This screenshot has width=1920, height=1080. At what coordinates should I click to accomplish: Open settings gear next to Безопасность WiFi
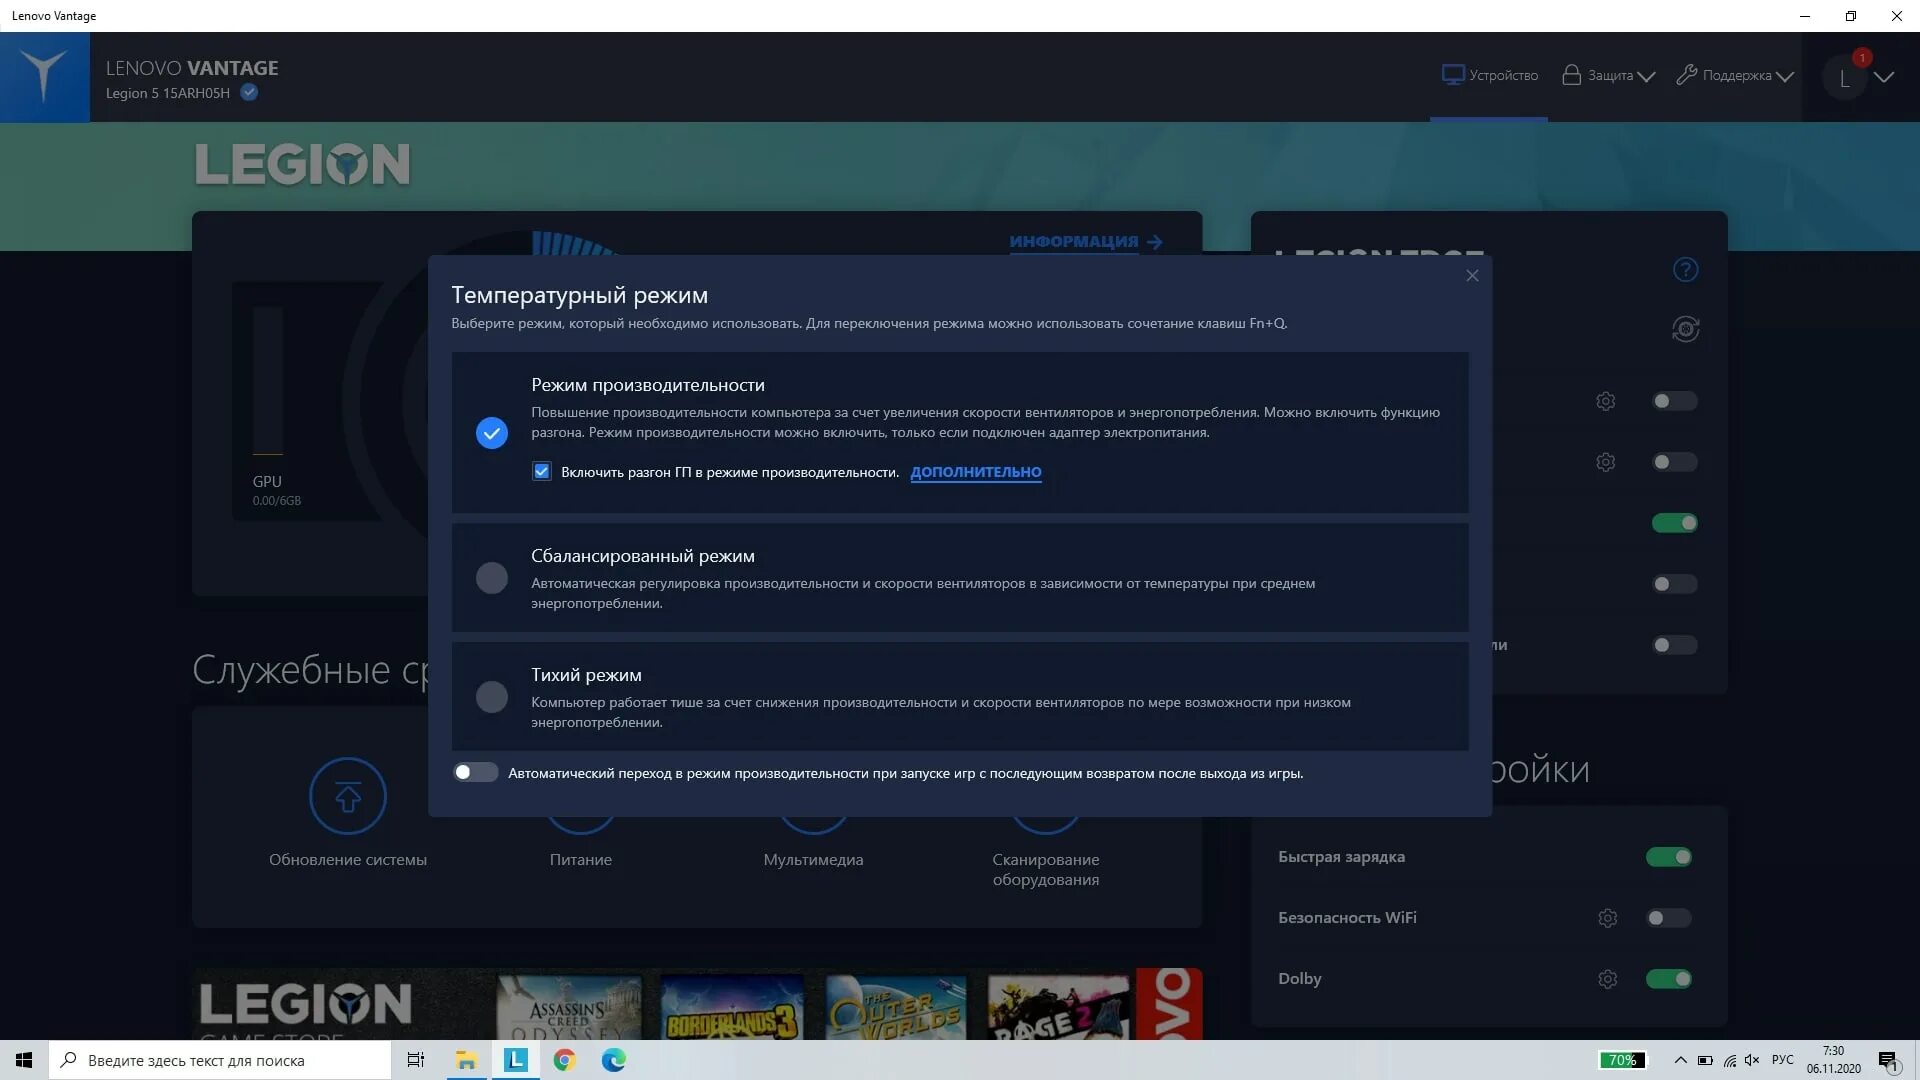(x=1607, y=918)
